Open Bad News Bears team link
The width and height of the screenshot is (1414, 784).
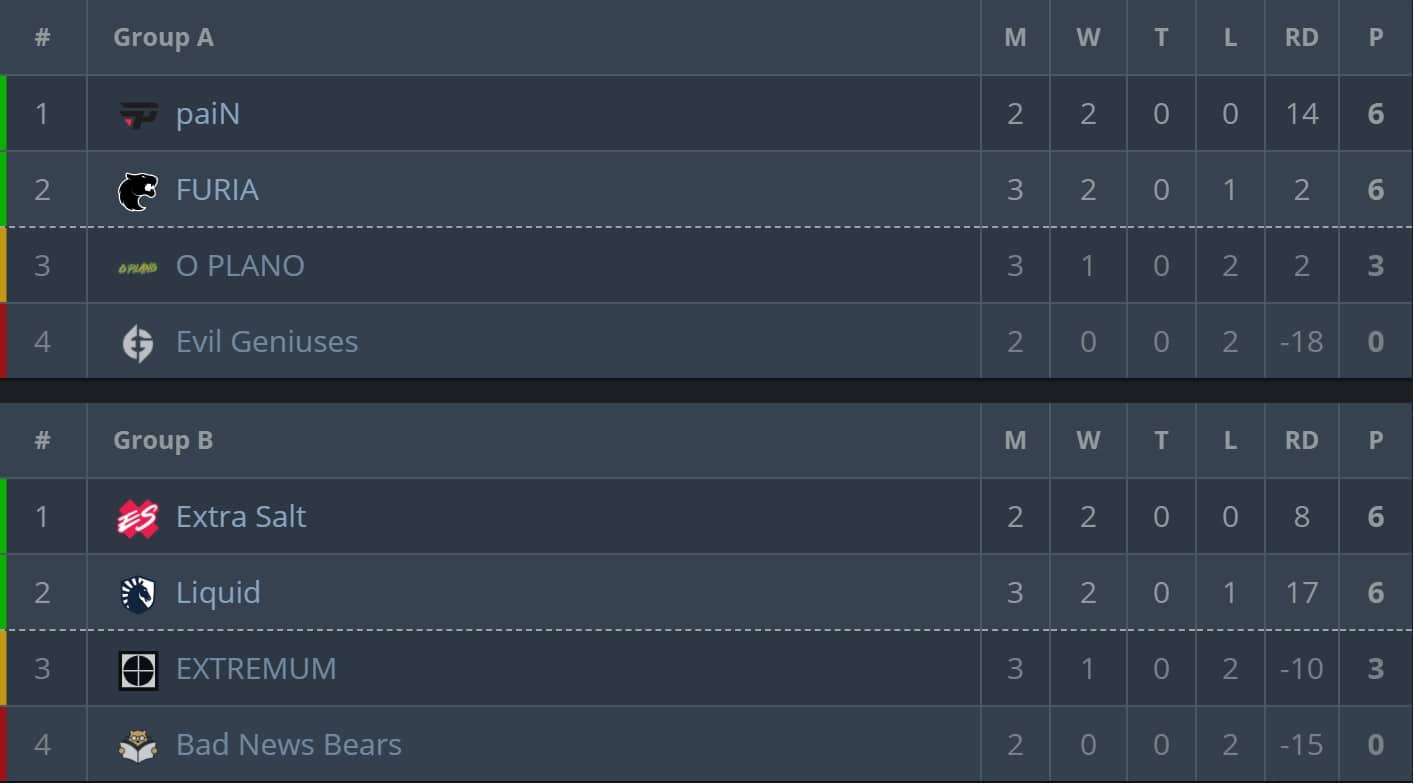(x=289, y=745)
